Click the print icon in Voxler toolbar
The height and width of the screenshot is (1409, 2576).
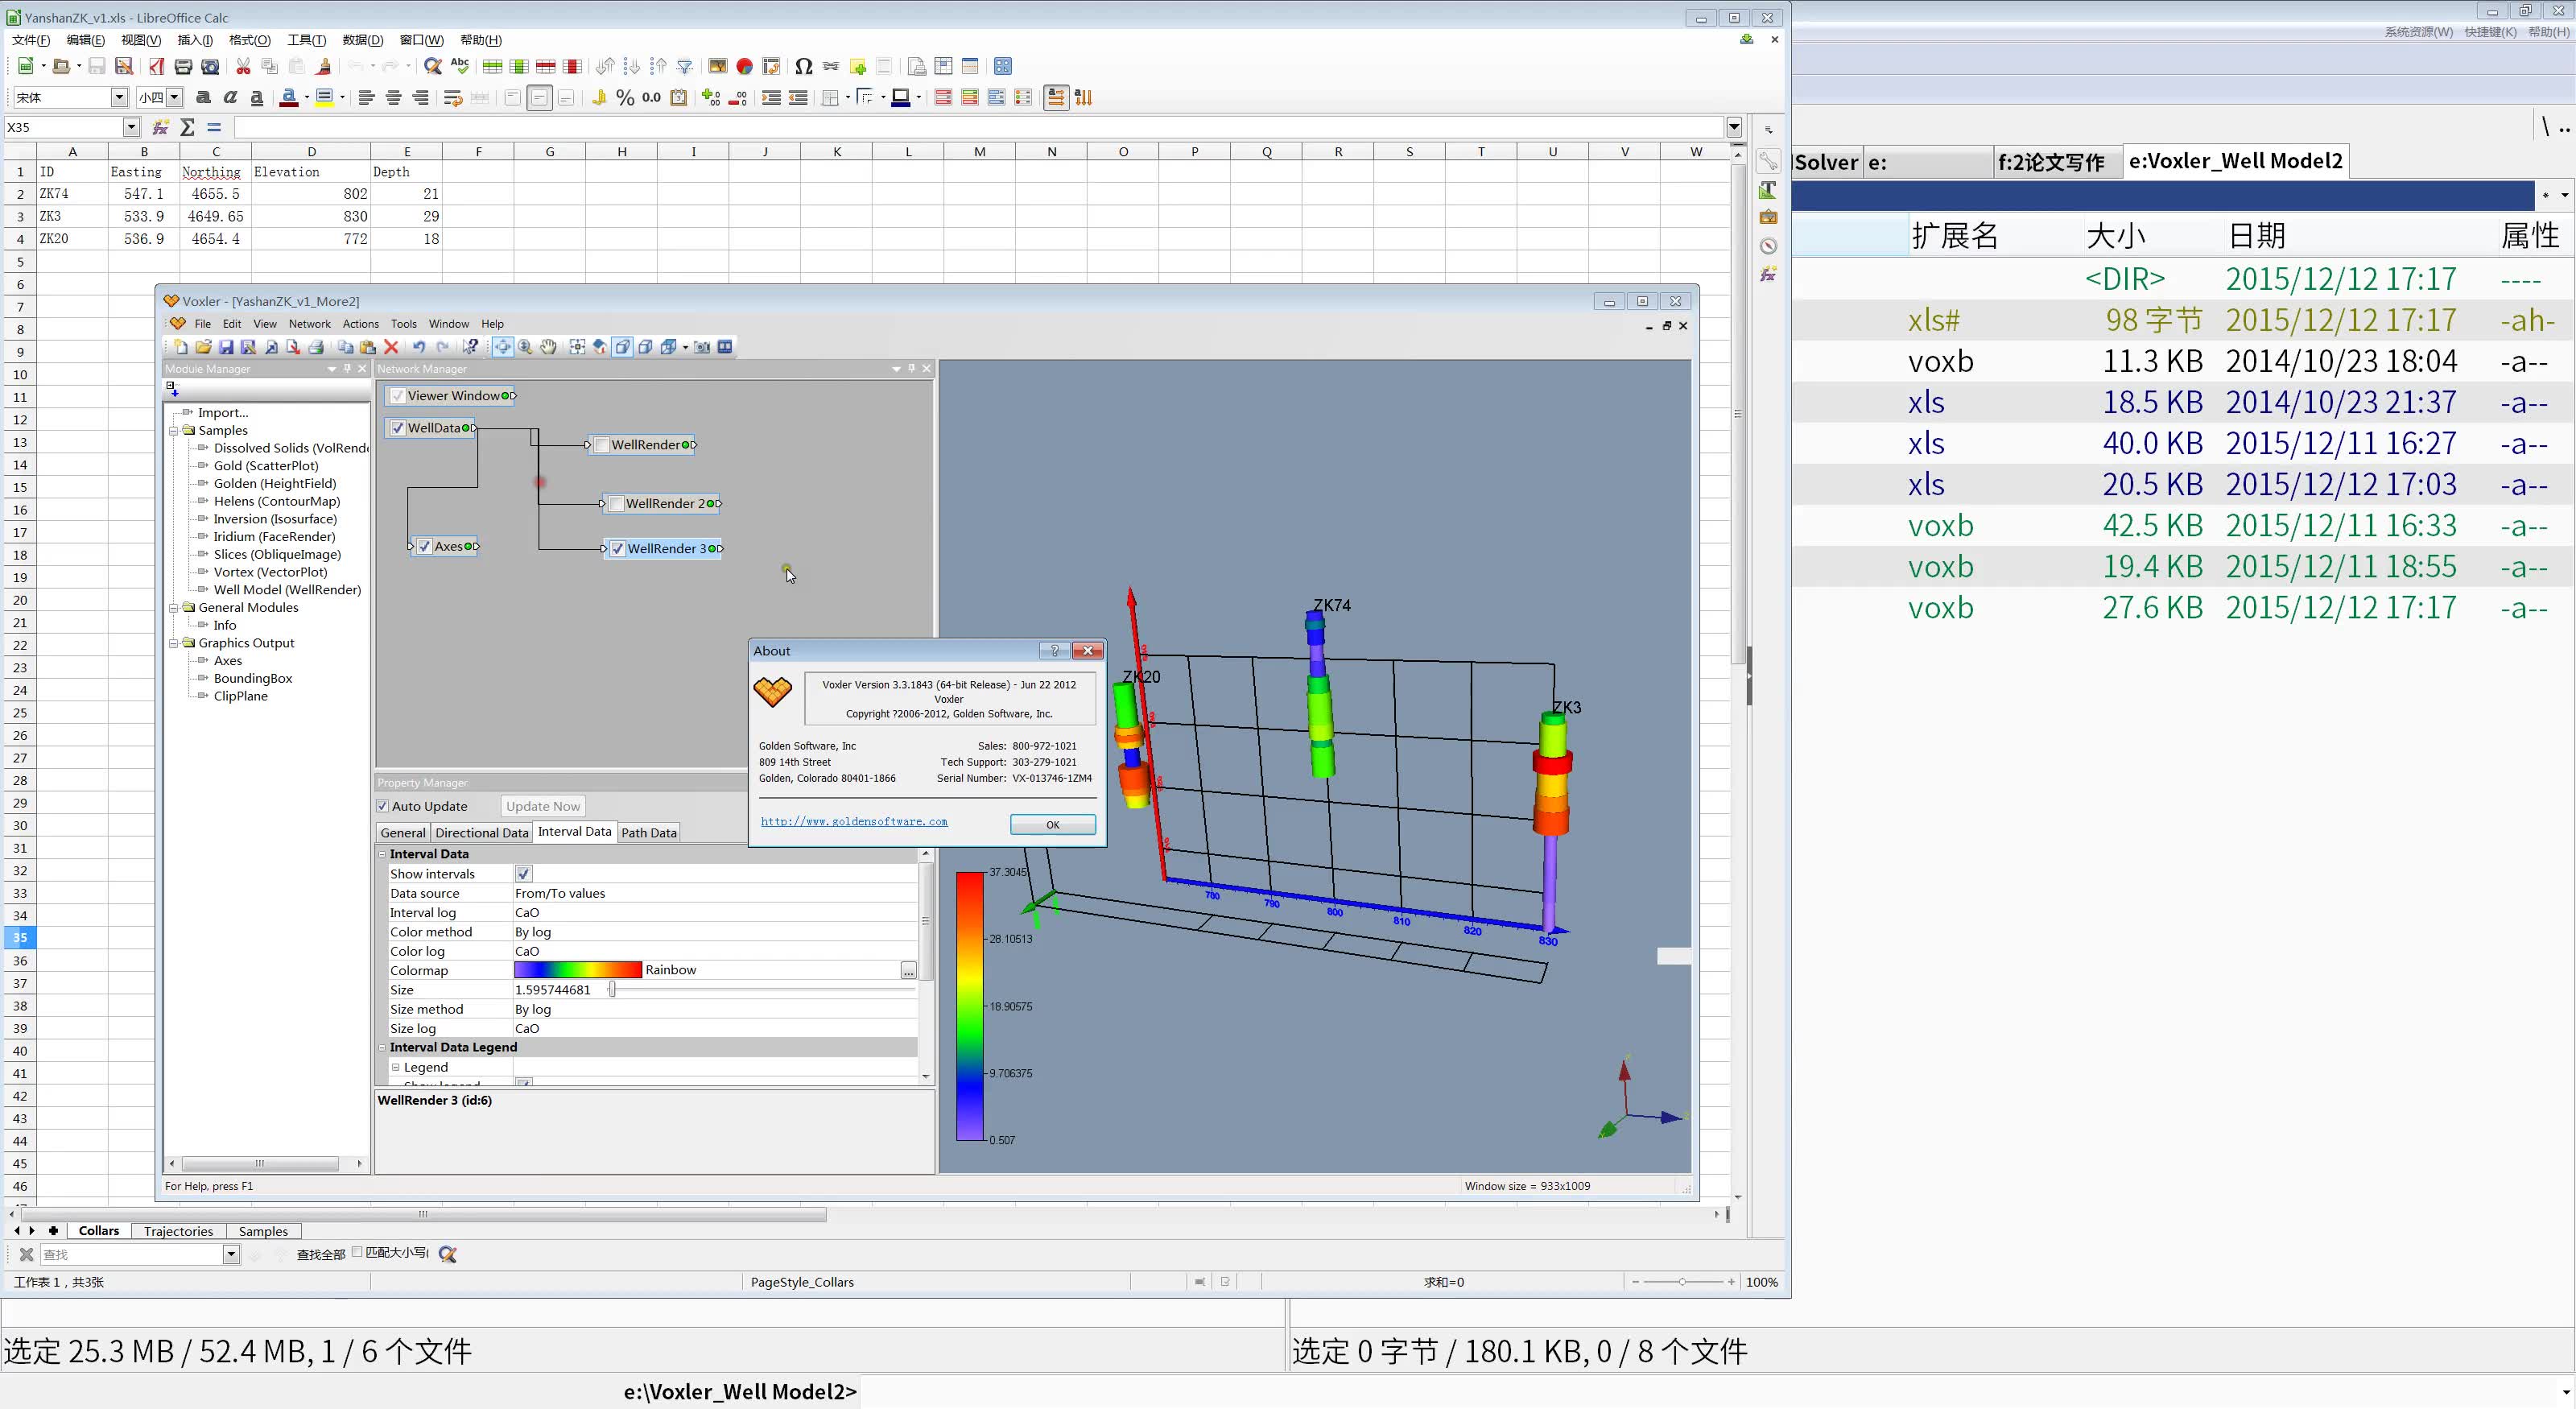[x=316, y=347]
